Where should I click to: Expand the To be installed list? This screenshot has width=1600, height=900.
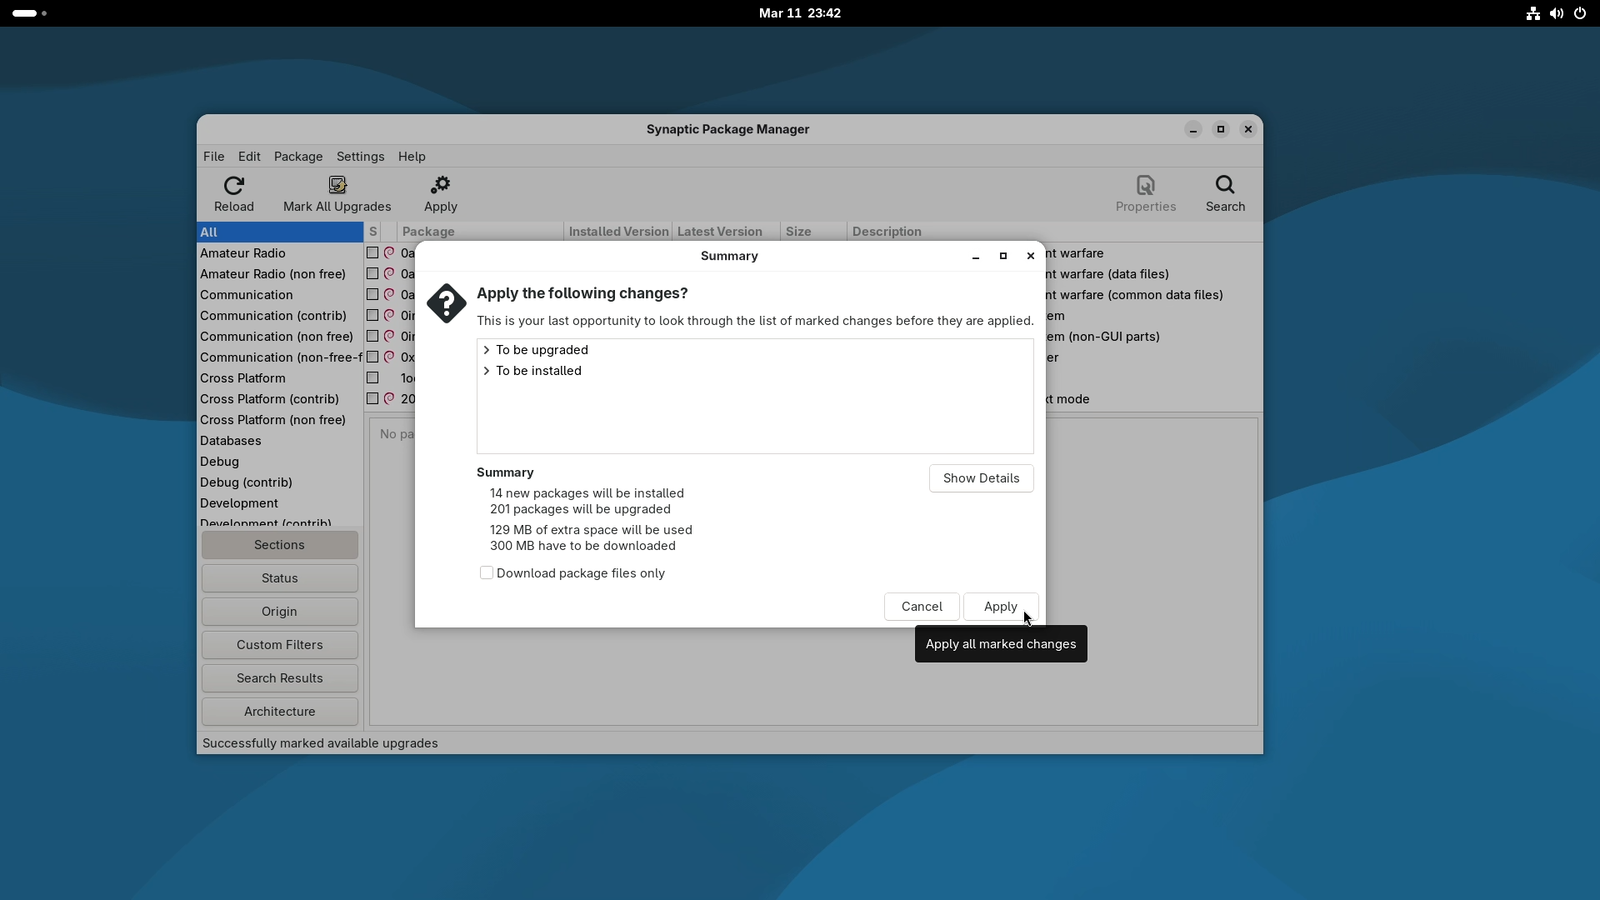487,370
